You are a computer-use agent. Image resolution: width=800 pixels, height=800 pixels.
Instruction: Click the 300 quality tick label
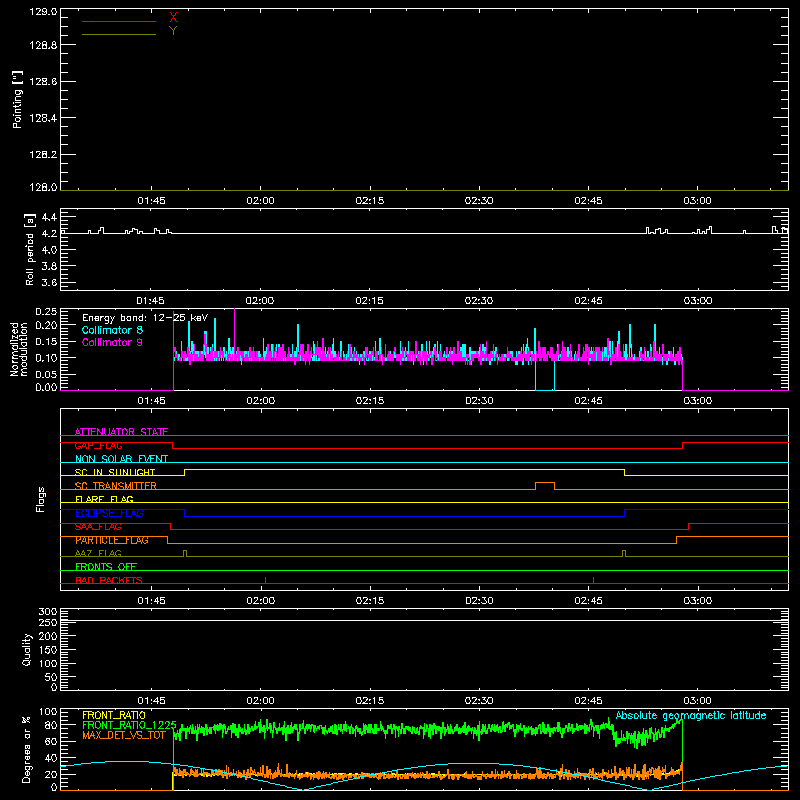tap(48, 612)
